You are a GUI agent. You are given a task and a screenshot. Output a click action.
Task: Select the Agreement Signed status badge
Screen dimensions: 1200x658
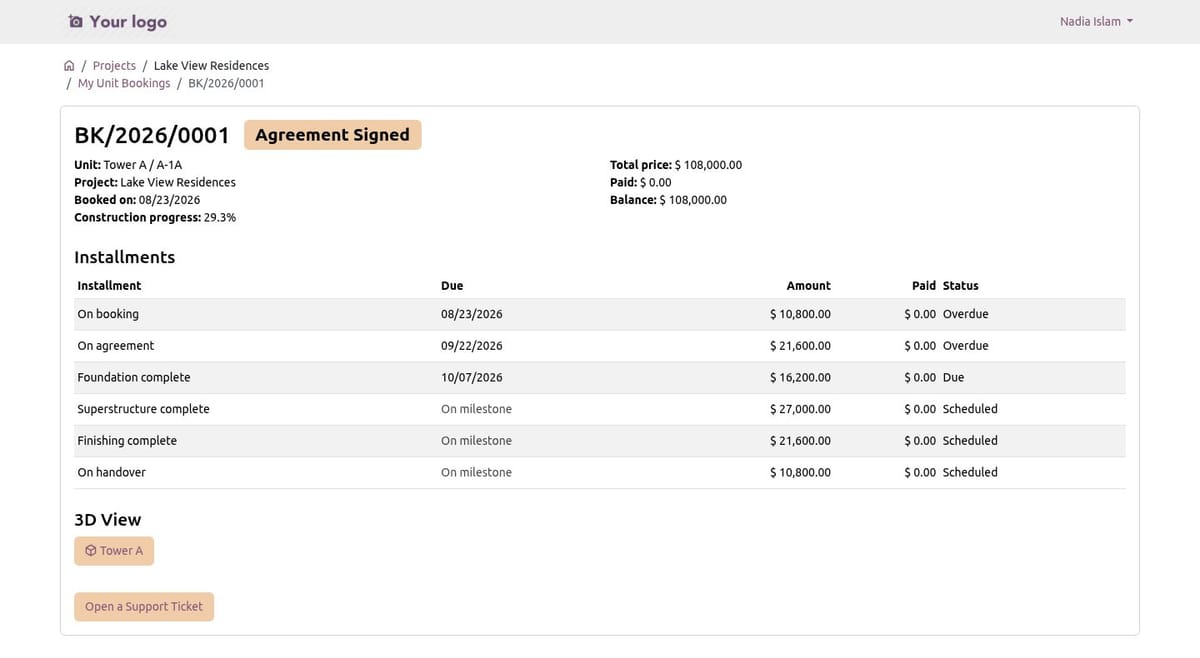(x=333, y=135)
